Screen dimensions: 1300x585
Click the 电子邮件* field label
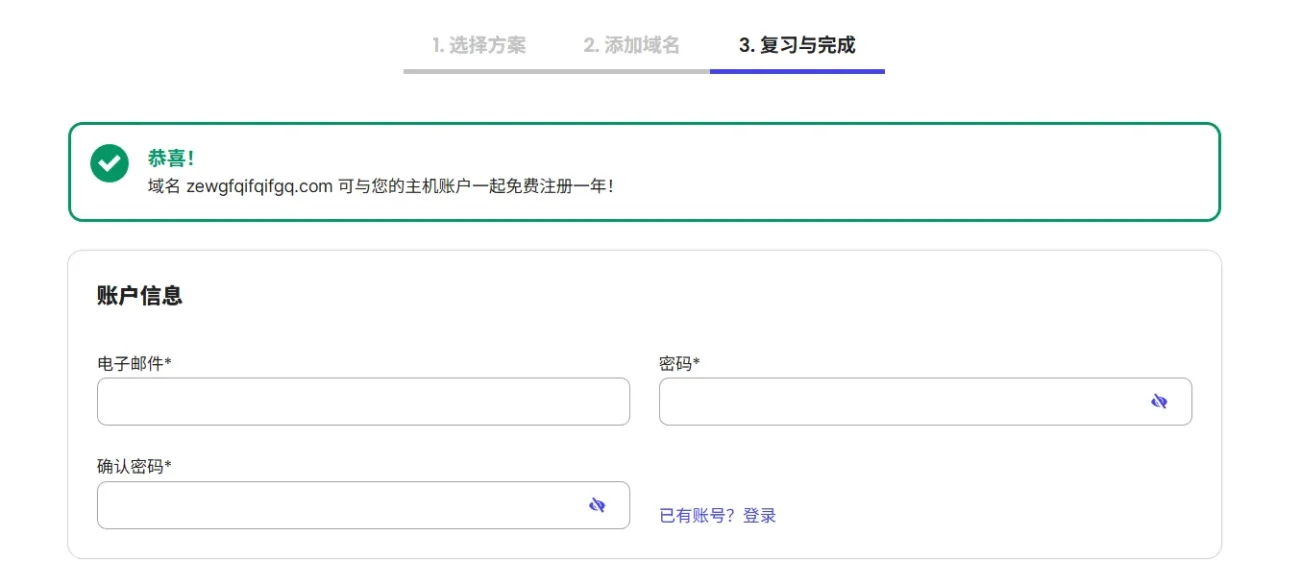[134, 364]
